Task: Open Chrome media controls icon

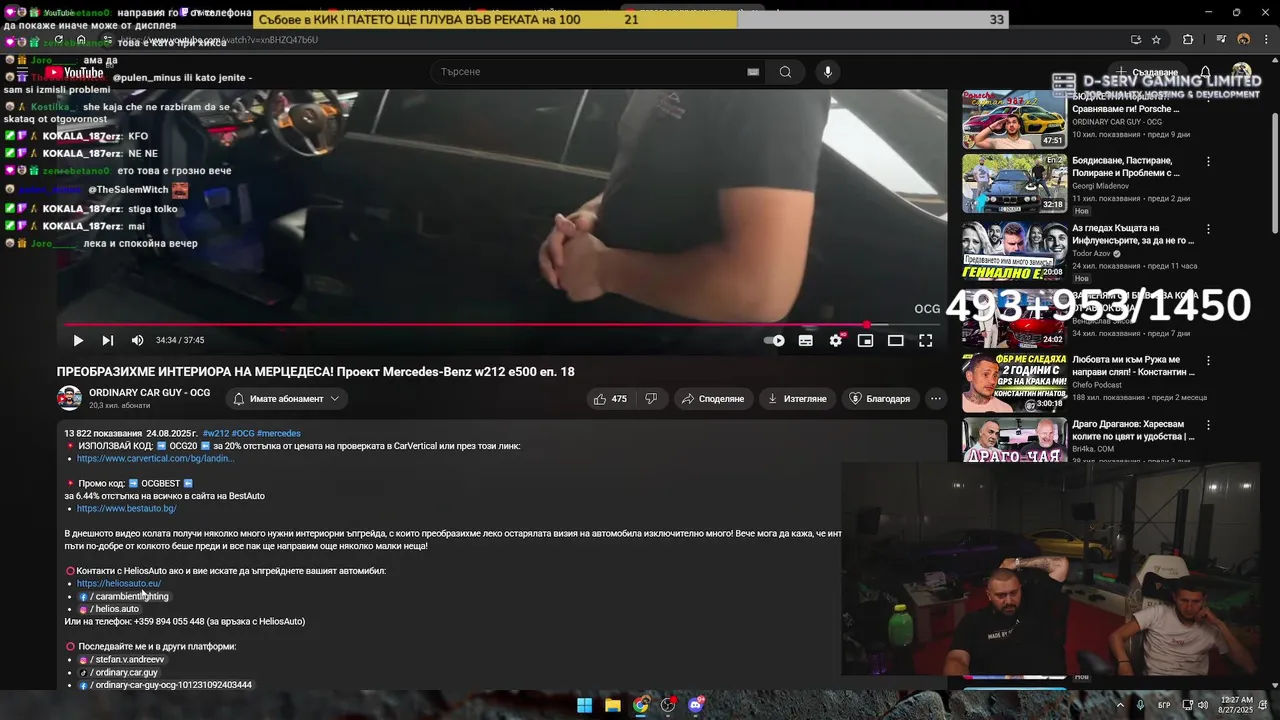Action: coord(1221,40)
